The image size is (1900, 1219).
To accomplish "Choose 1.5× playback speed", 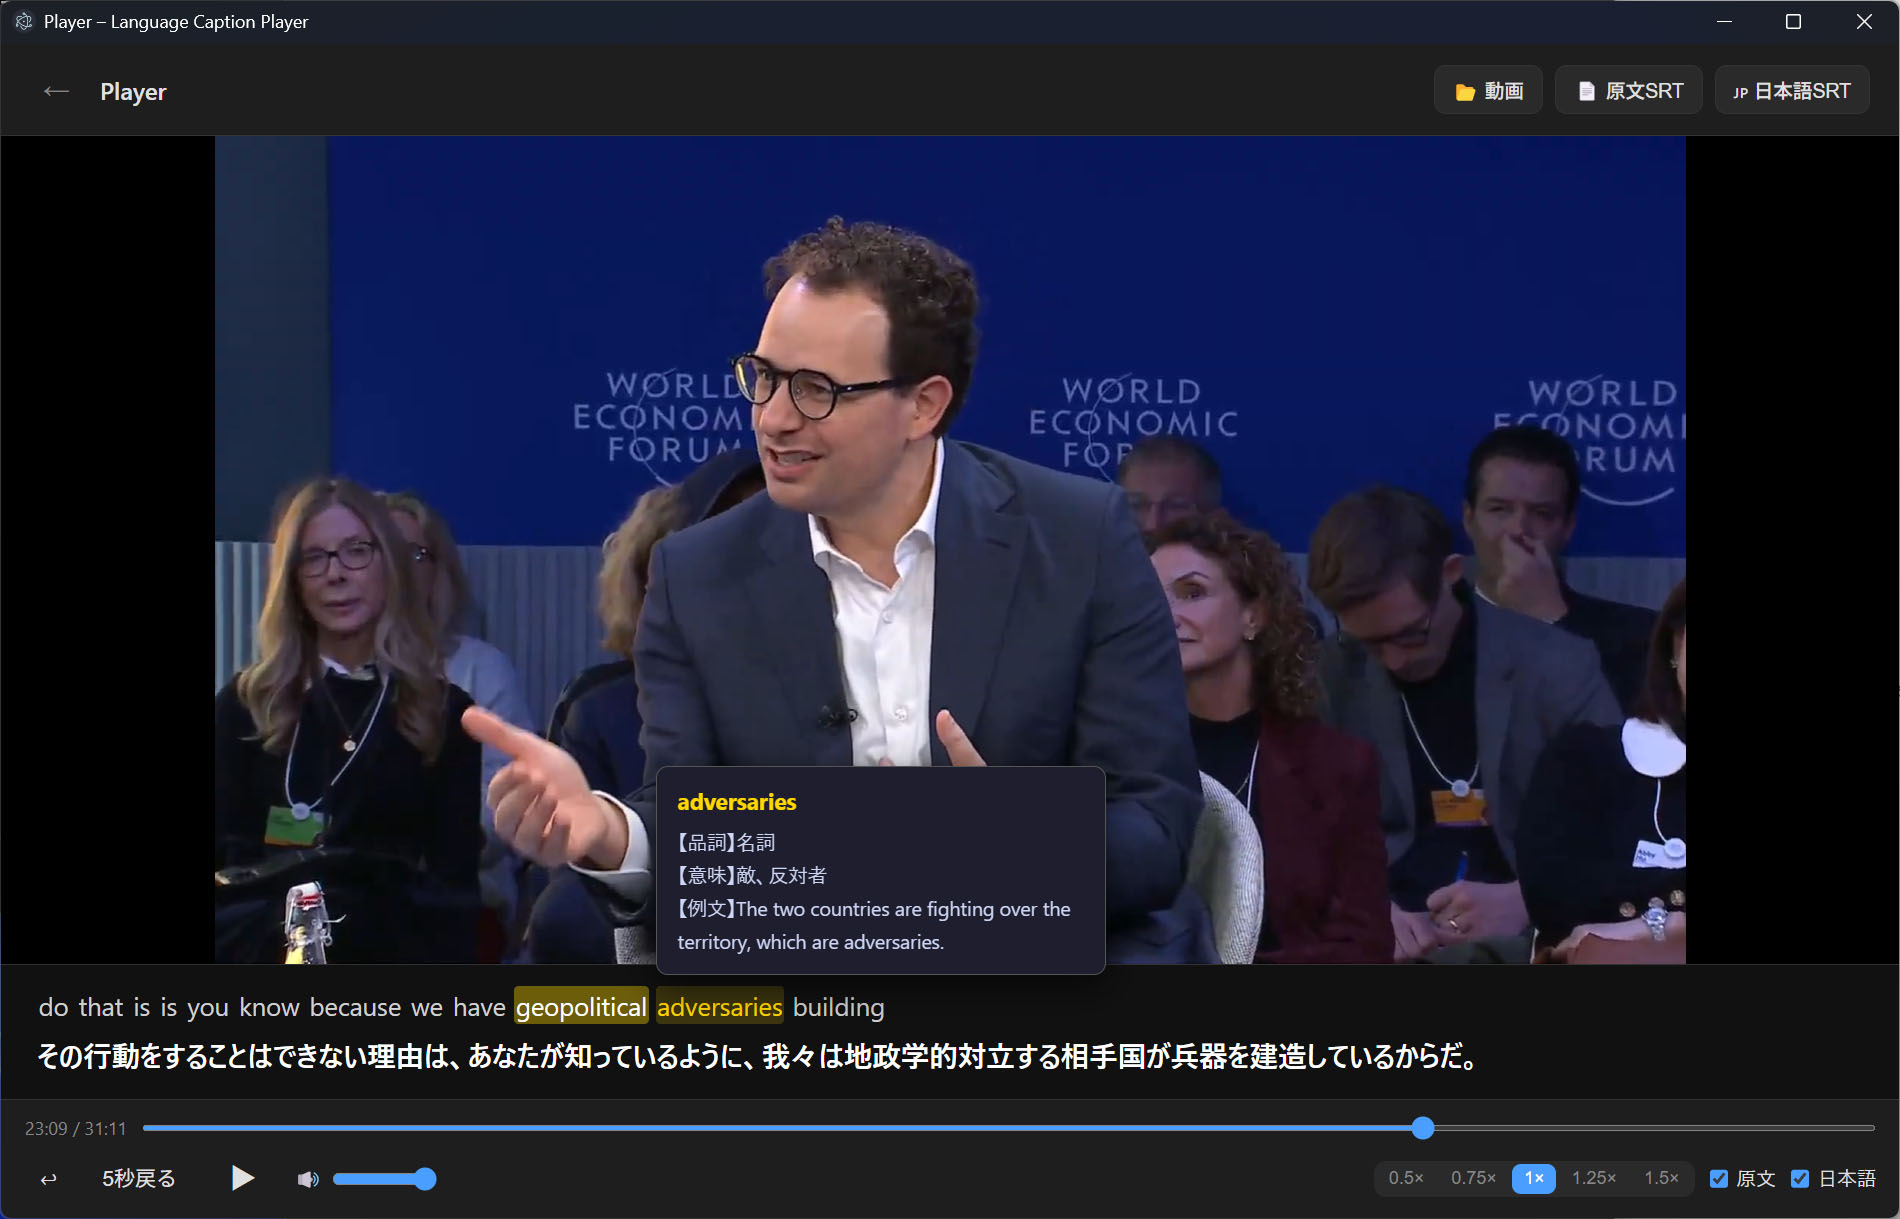I will (1661, 1178).
